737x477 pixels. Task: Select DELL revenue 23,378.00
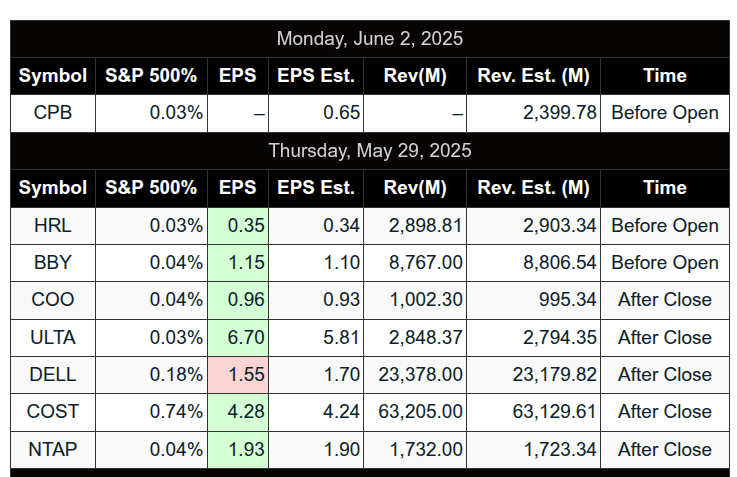[415, 375]
